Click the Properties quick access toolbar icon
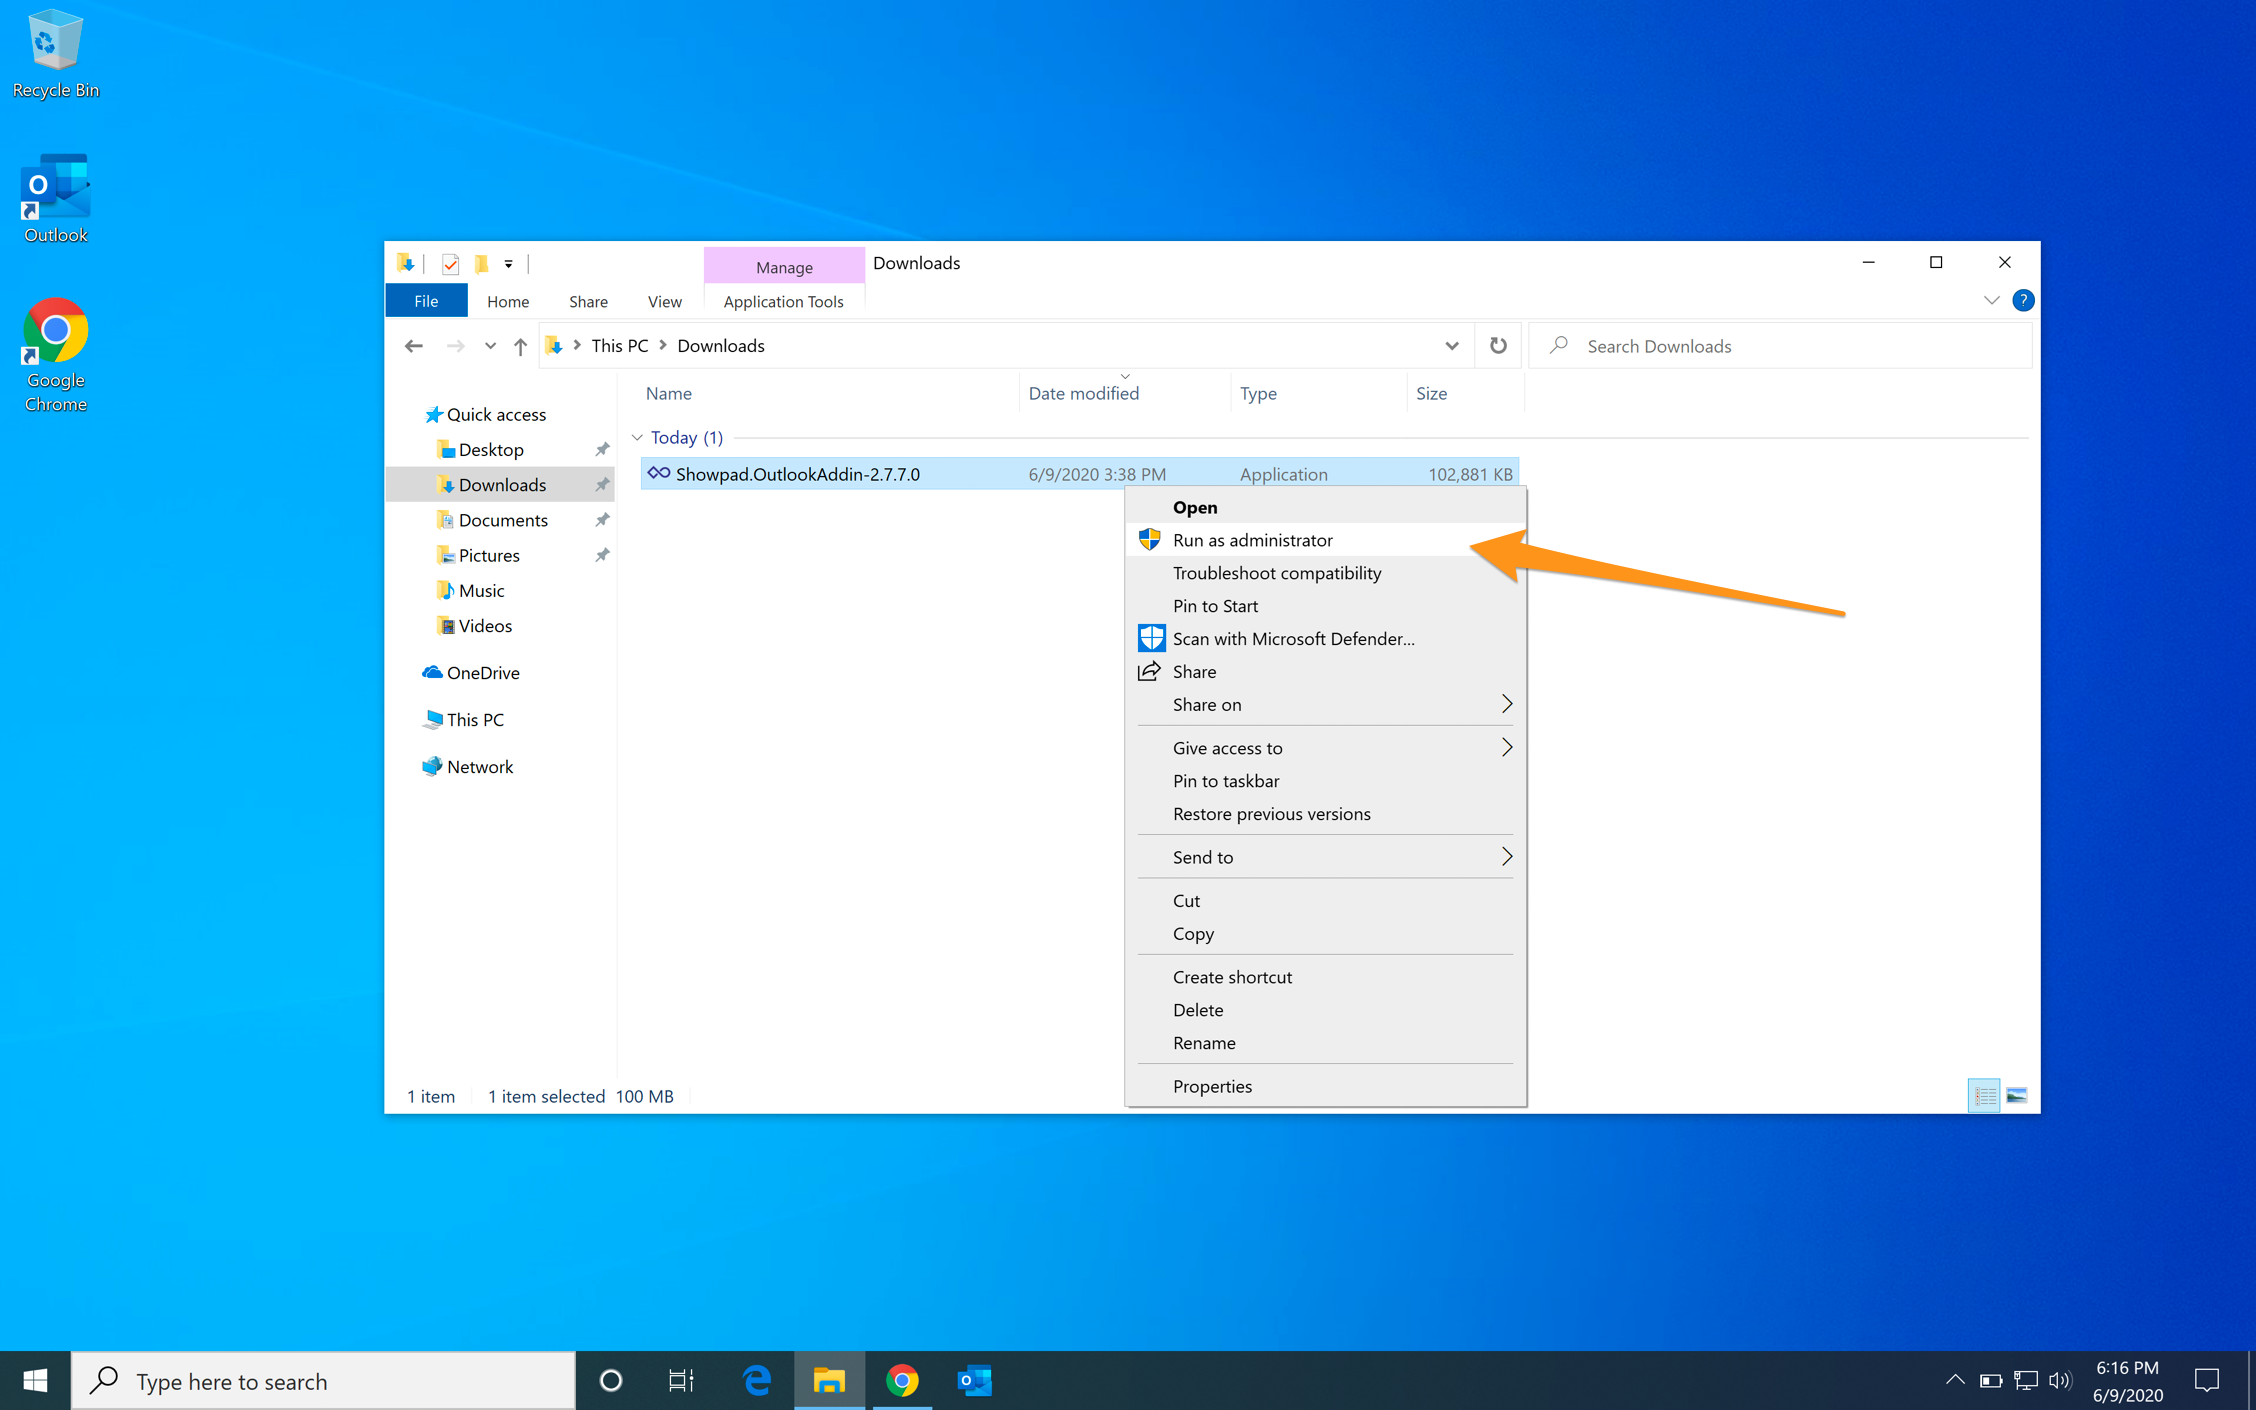 click(450, 264)
